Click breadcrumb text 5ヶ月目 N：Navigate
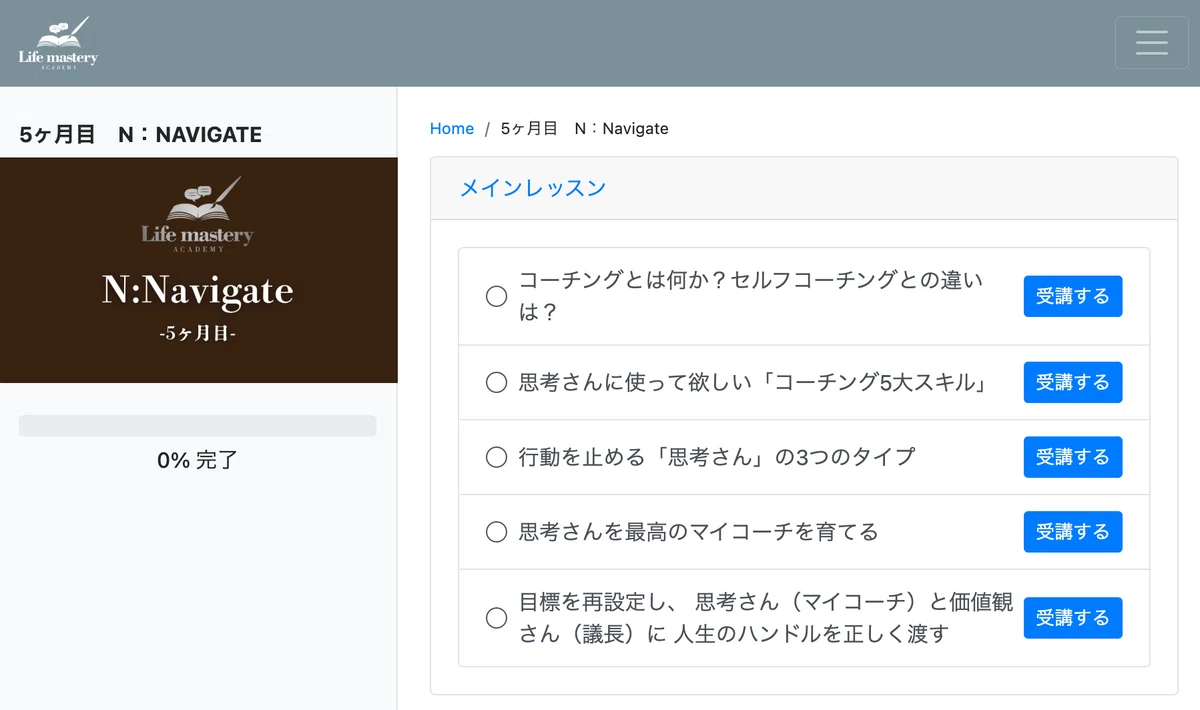 tap(585, 128)
